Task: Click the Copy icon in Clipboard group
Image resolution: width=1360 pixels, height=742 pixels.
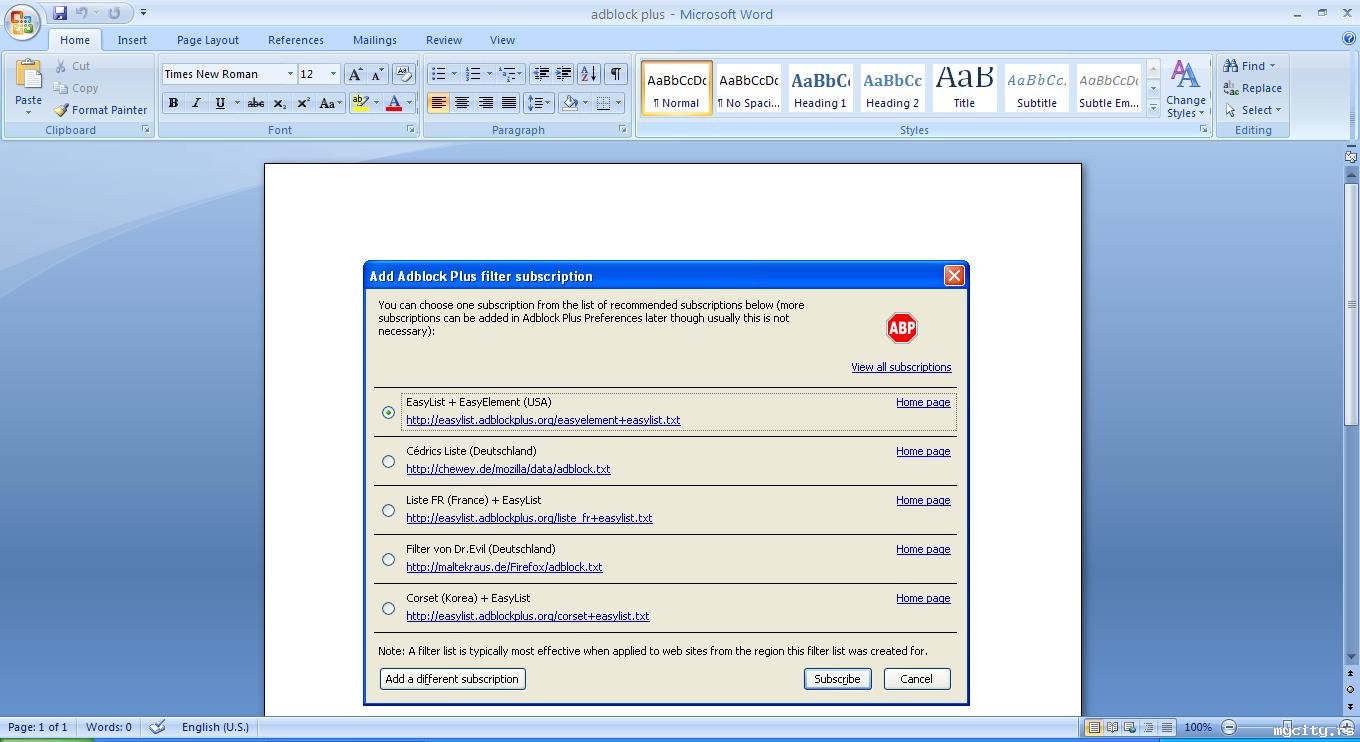Action: coord(62,88)
